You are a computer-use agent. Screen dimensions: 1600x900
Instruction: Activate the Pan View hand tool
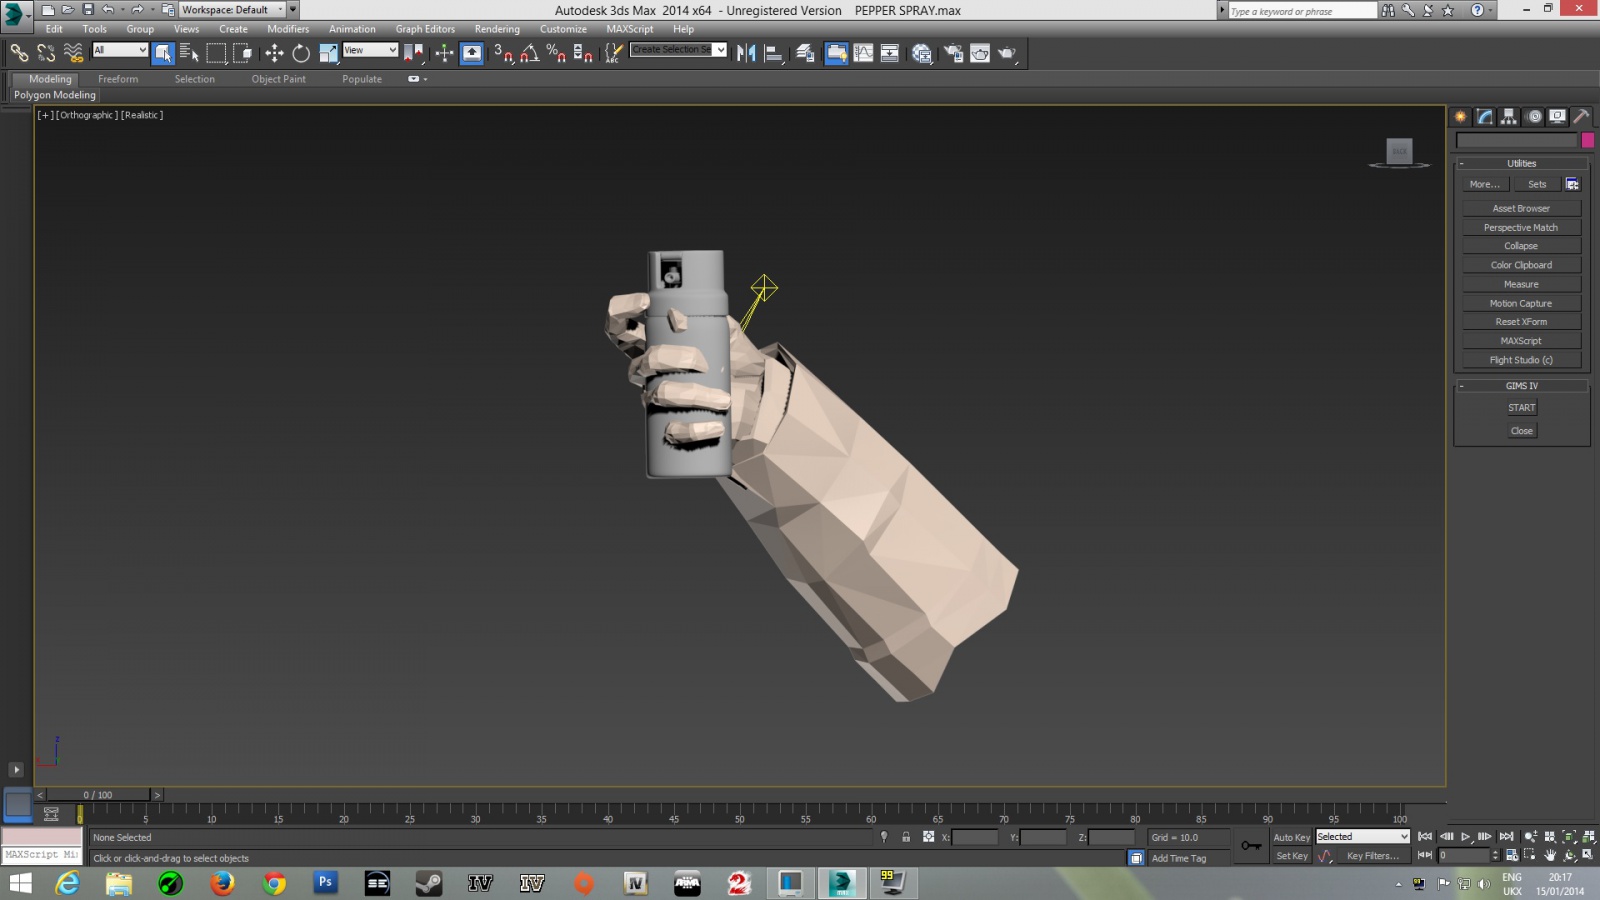tap(1550, 856)
